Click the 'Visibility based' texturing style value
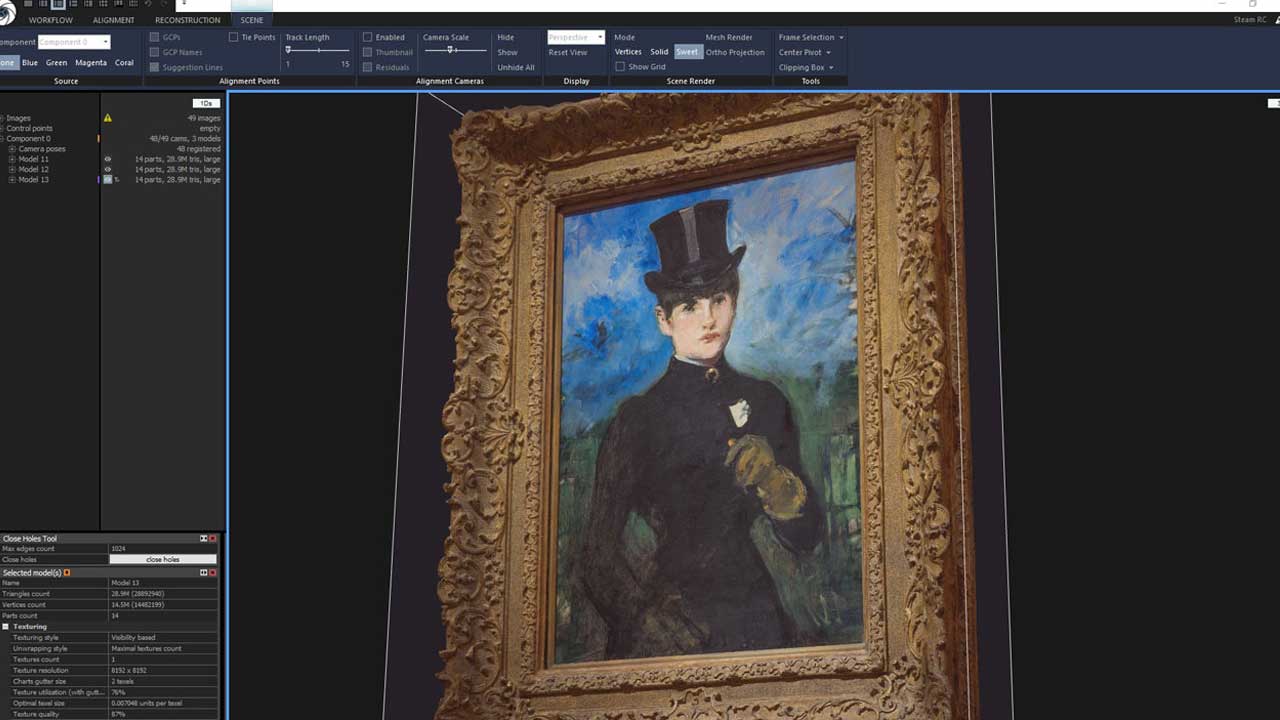 133,638
